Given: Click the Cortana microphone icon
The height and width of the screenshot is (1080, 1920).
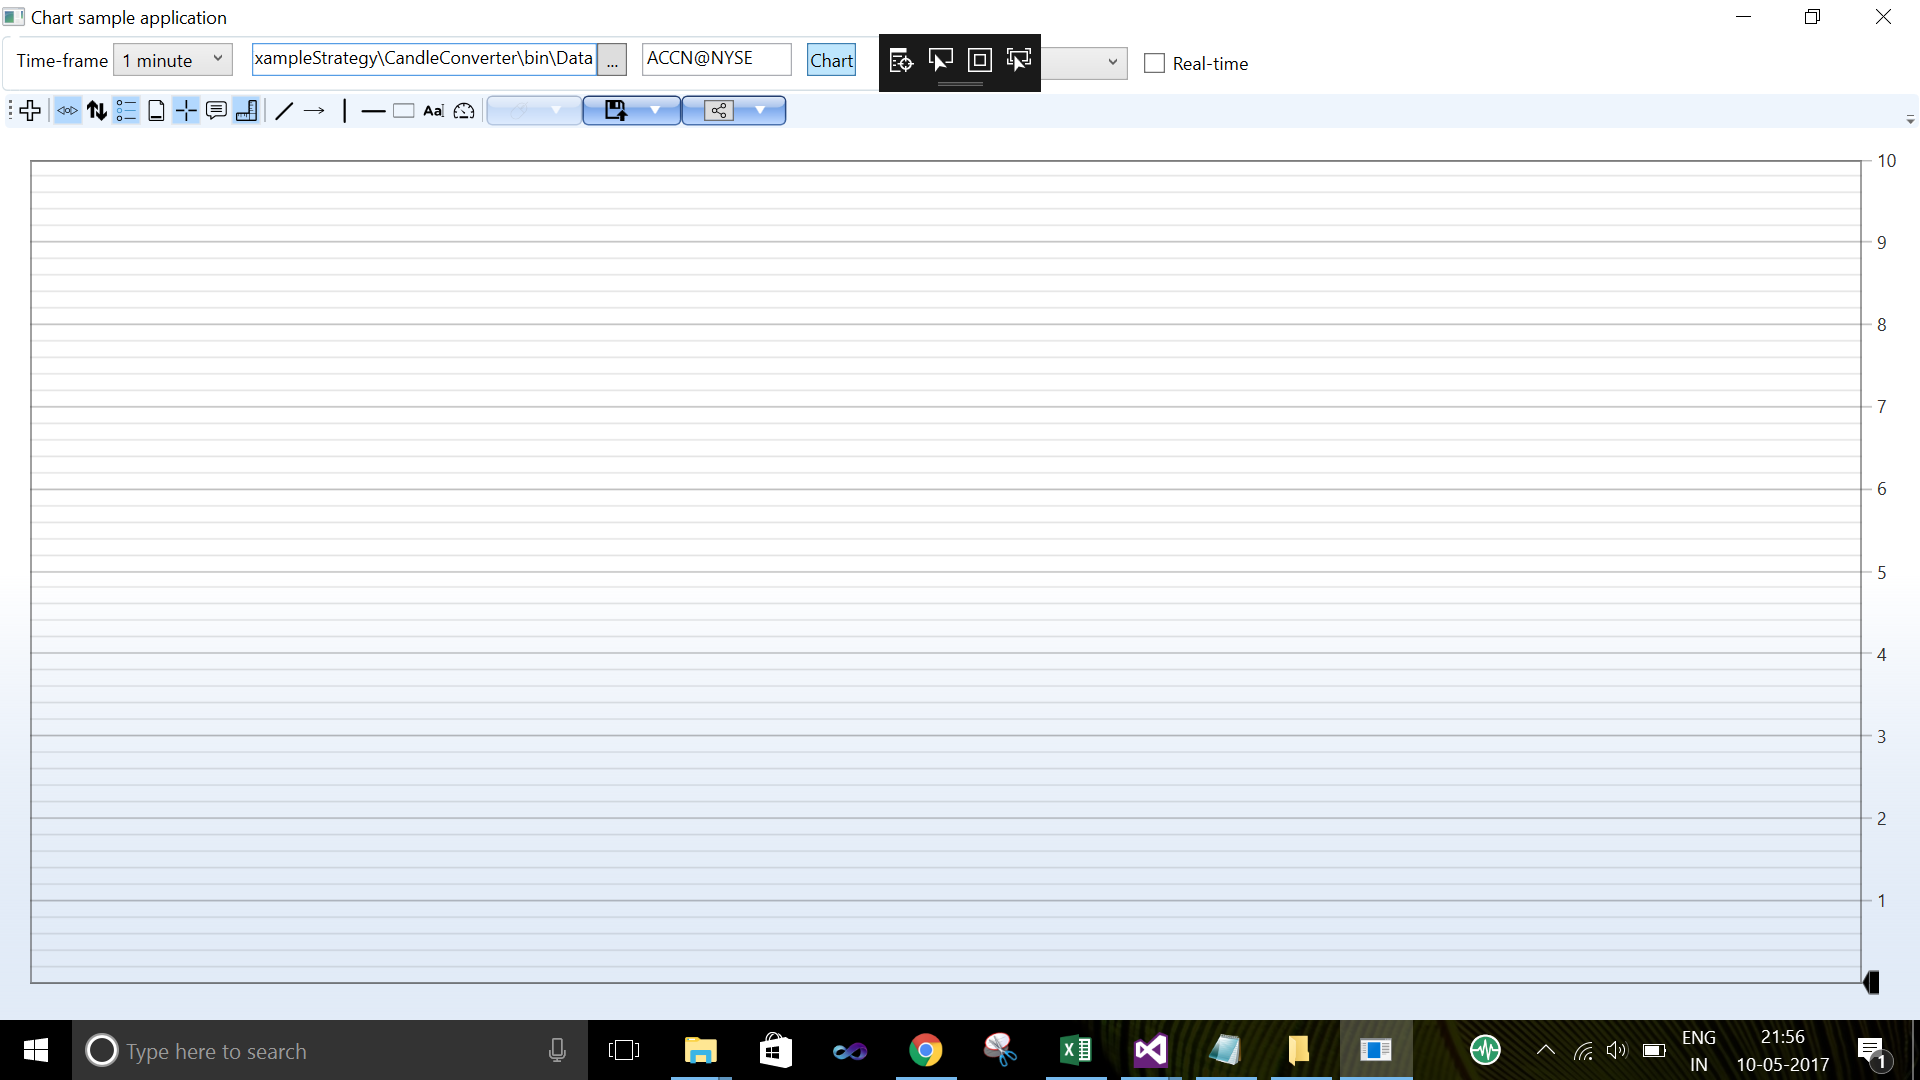Looking at the screenshot, I should 557,1050.
